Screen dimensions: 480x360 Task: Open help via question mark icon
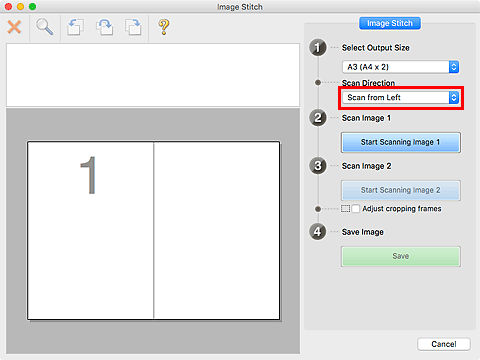click(164, 27)
